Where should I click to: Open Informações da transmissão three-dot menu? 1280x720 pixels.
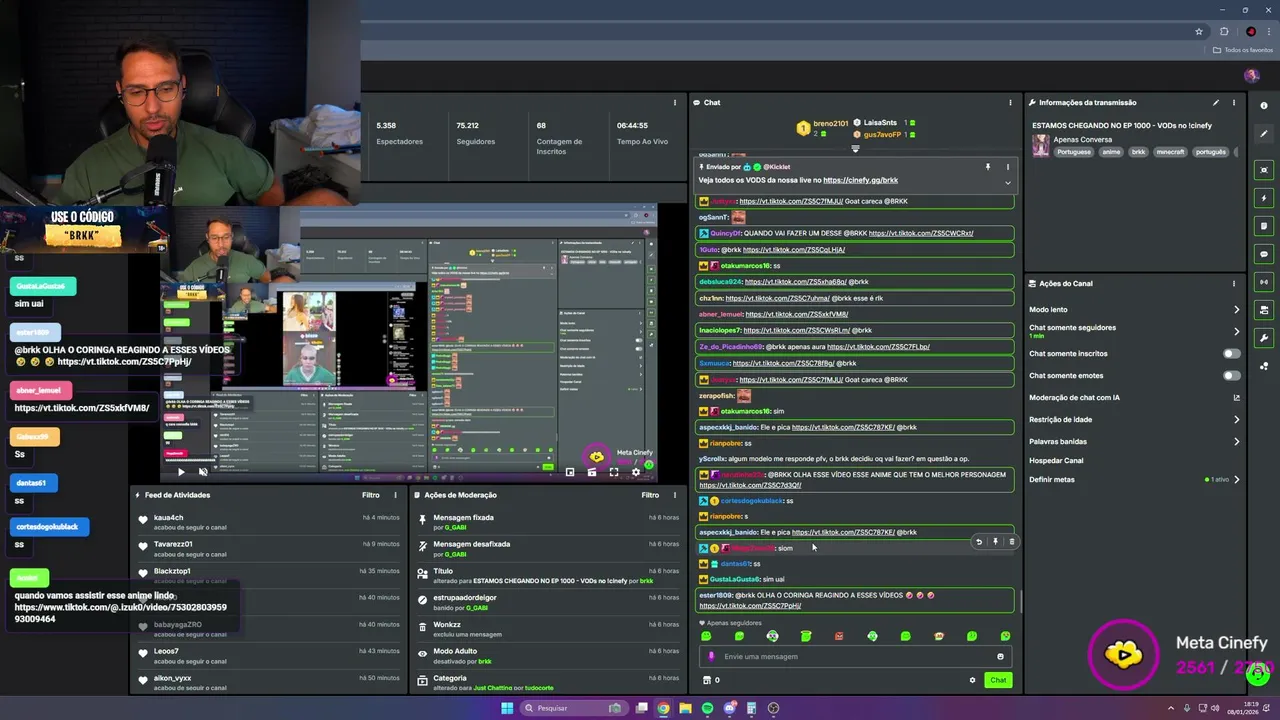(1234, 102)
